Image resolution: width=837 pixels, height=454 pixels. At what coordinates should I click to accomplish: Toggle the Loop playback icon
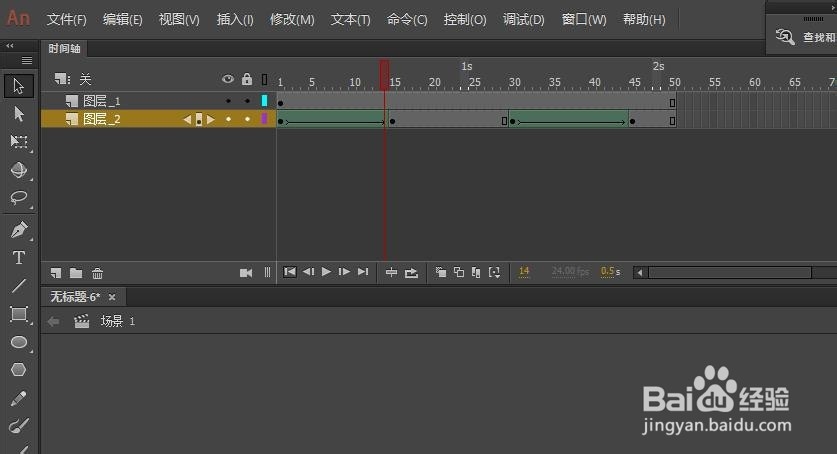[411, 273]
